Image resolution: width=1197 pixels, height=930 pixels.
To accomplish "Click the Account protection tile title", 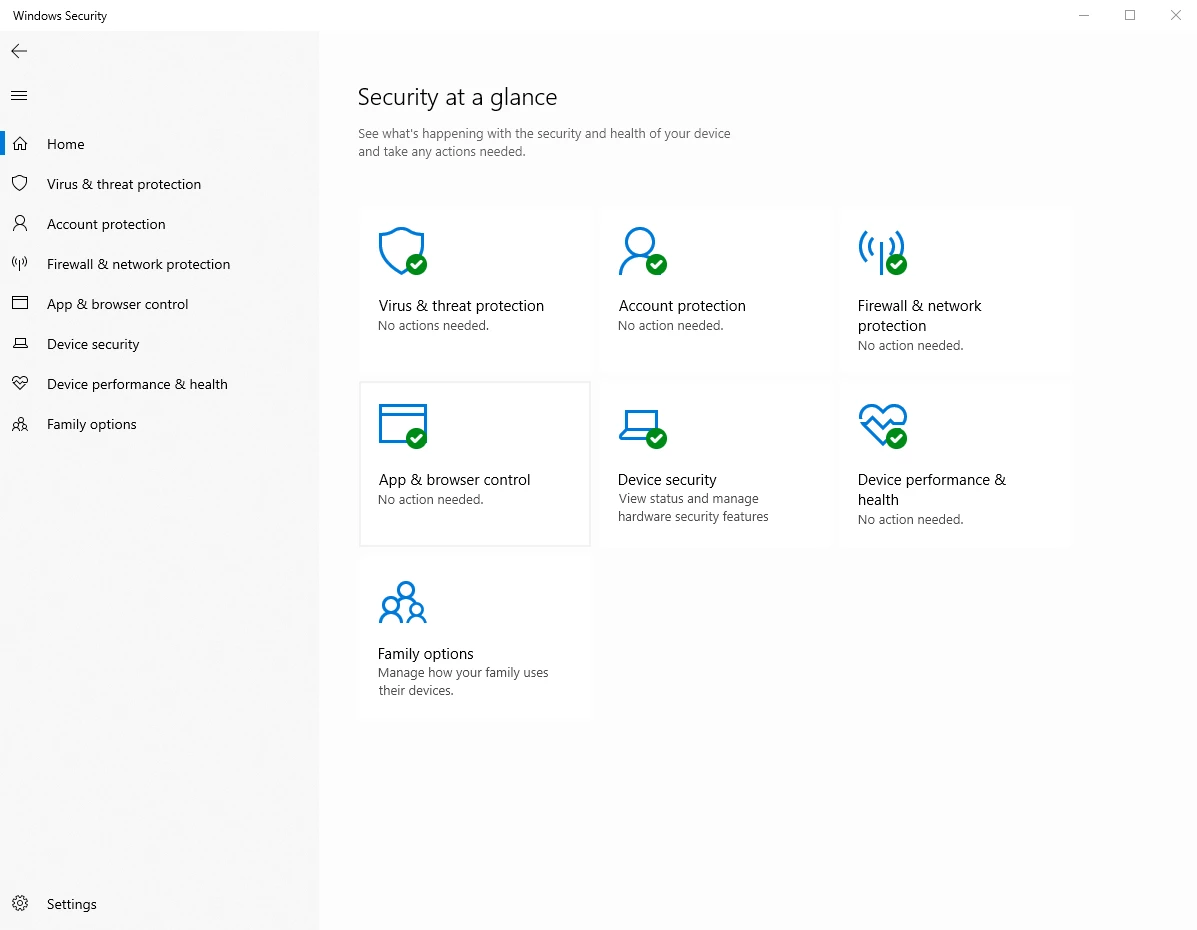I will pyautogui.click(x=682, y=305).
